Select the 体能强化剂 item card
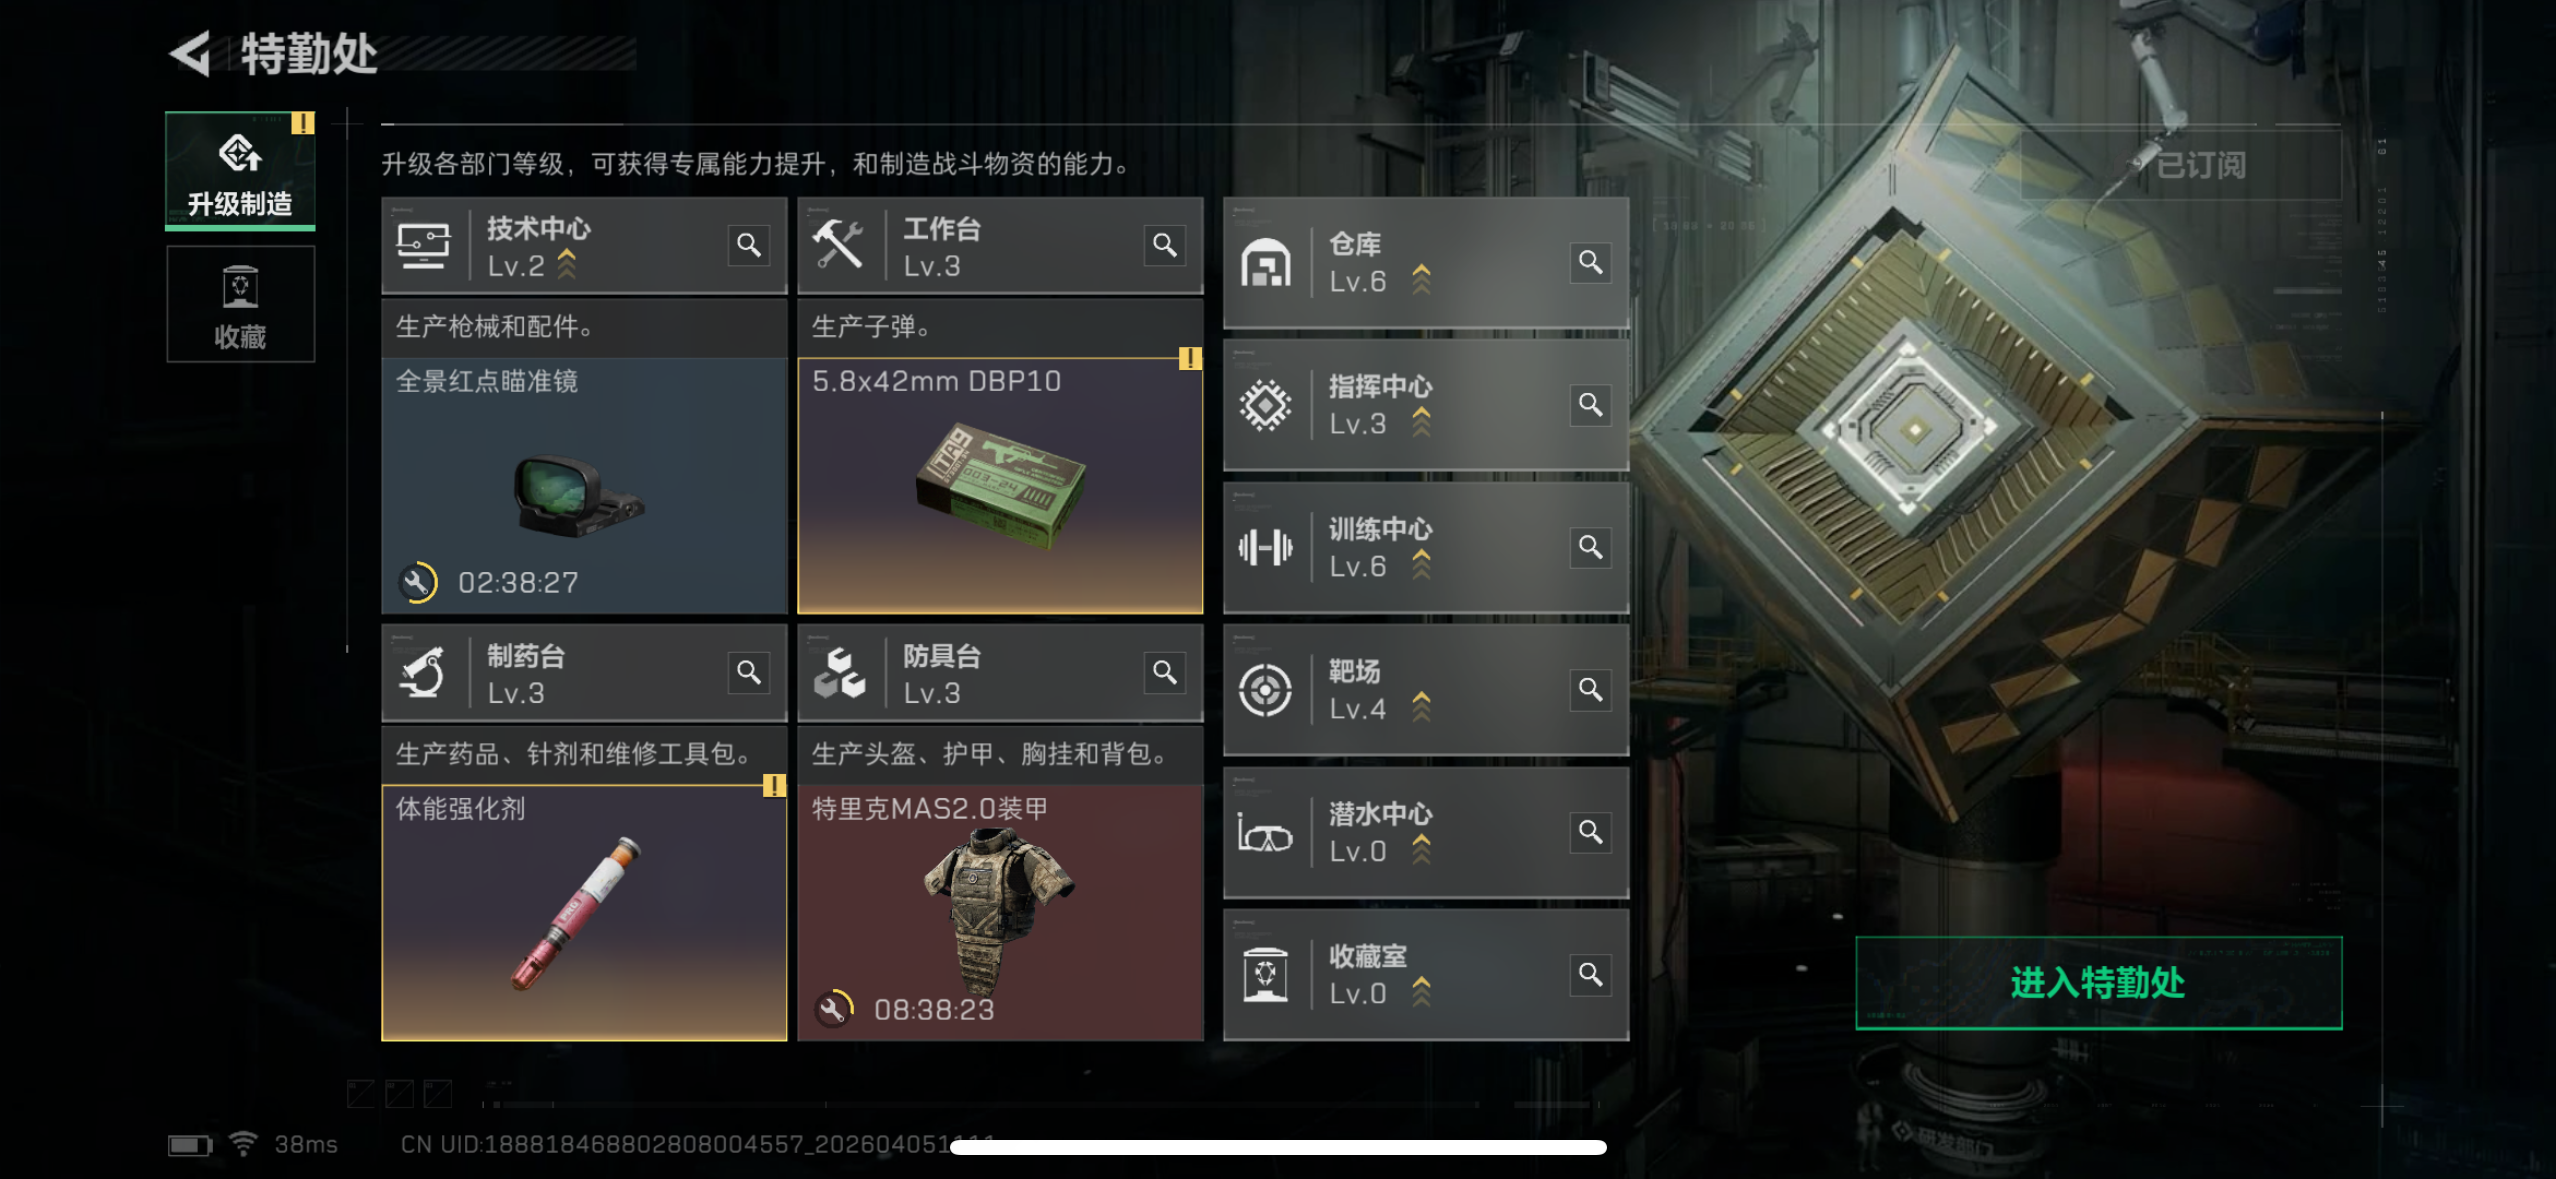The image size is (2556, 1179). coord(584,913)
